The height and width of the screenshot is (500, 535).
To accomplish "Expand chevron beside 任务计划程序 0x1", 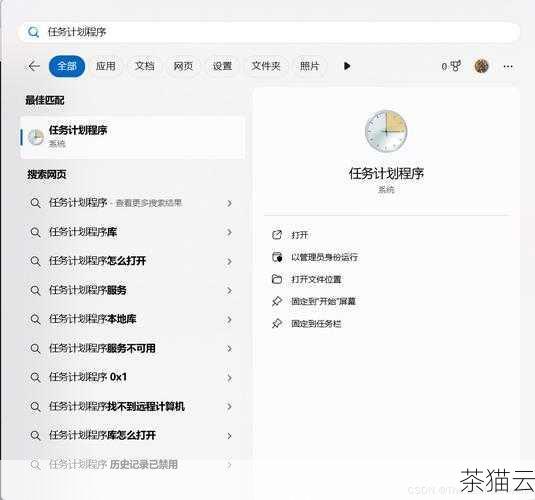I will click(x=229, y=377).
